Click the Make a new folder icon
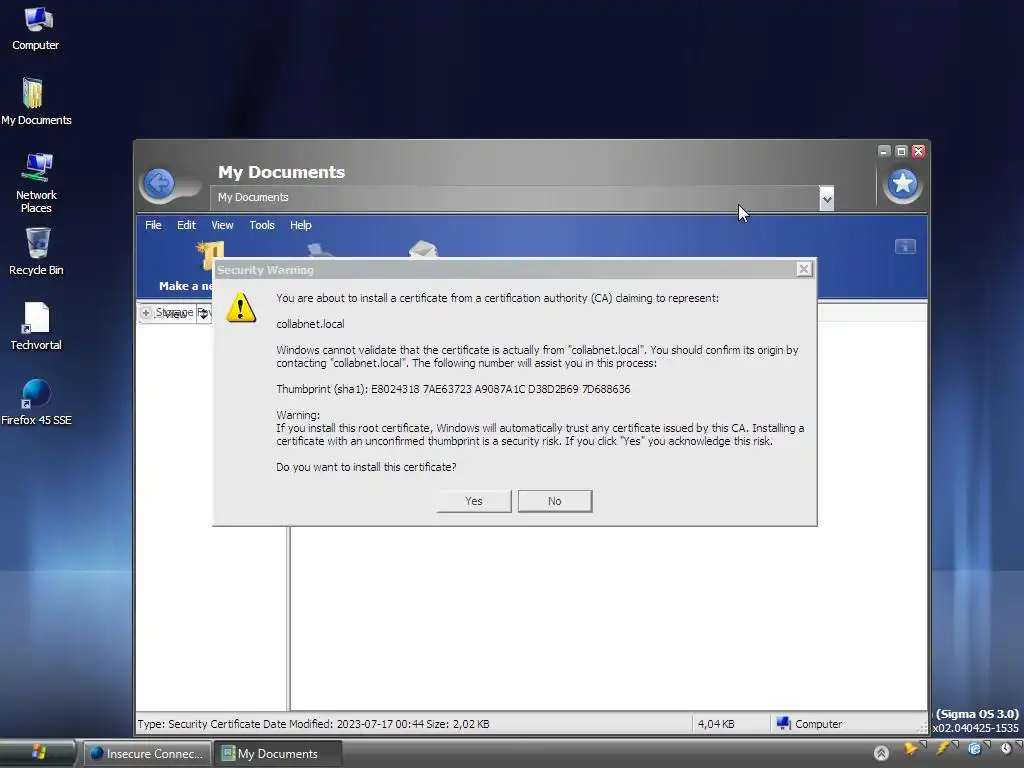The width and height of the screenshot is (1024, 768). (210, 256)
